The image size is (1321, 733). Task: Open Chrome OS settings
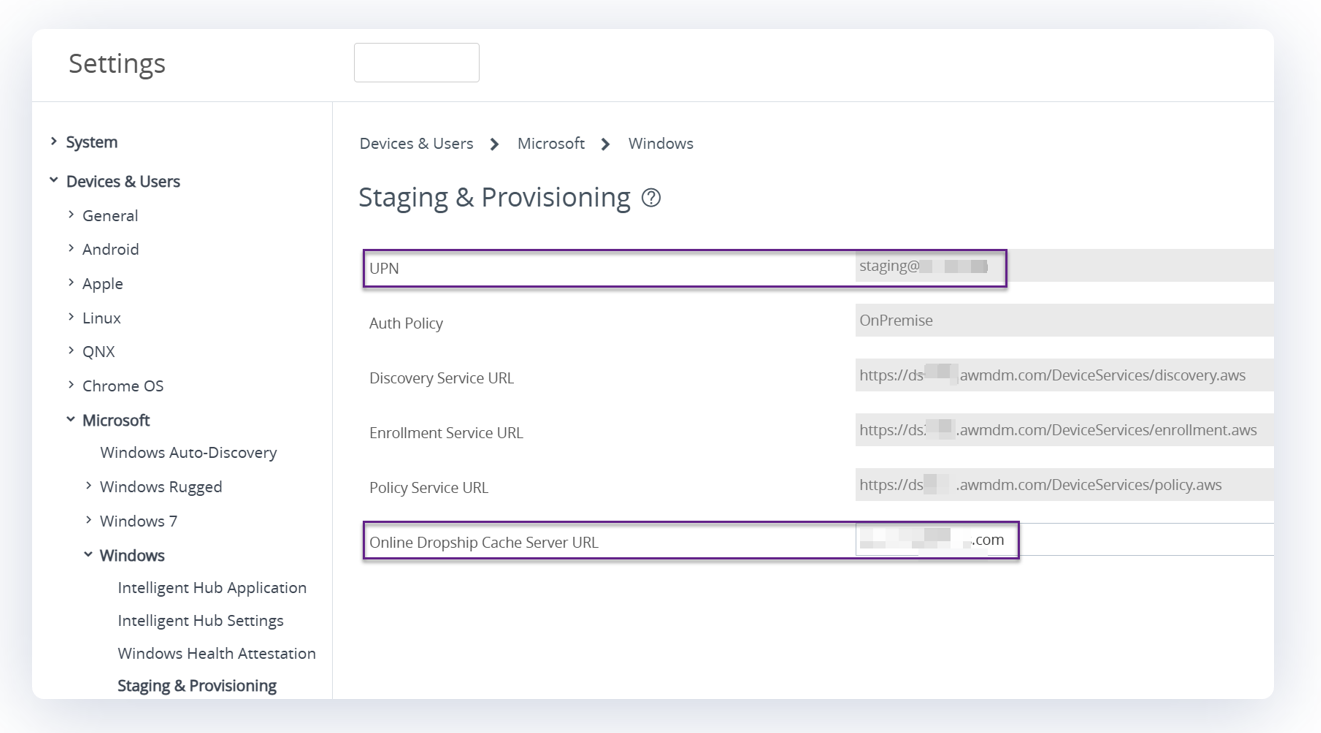coord(122,386)
